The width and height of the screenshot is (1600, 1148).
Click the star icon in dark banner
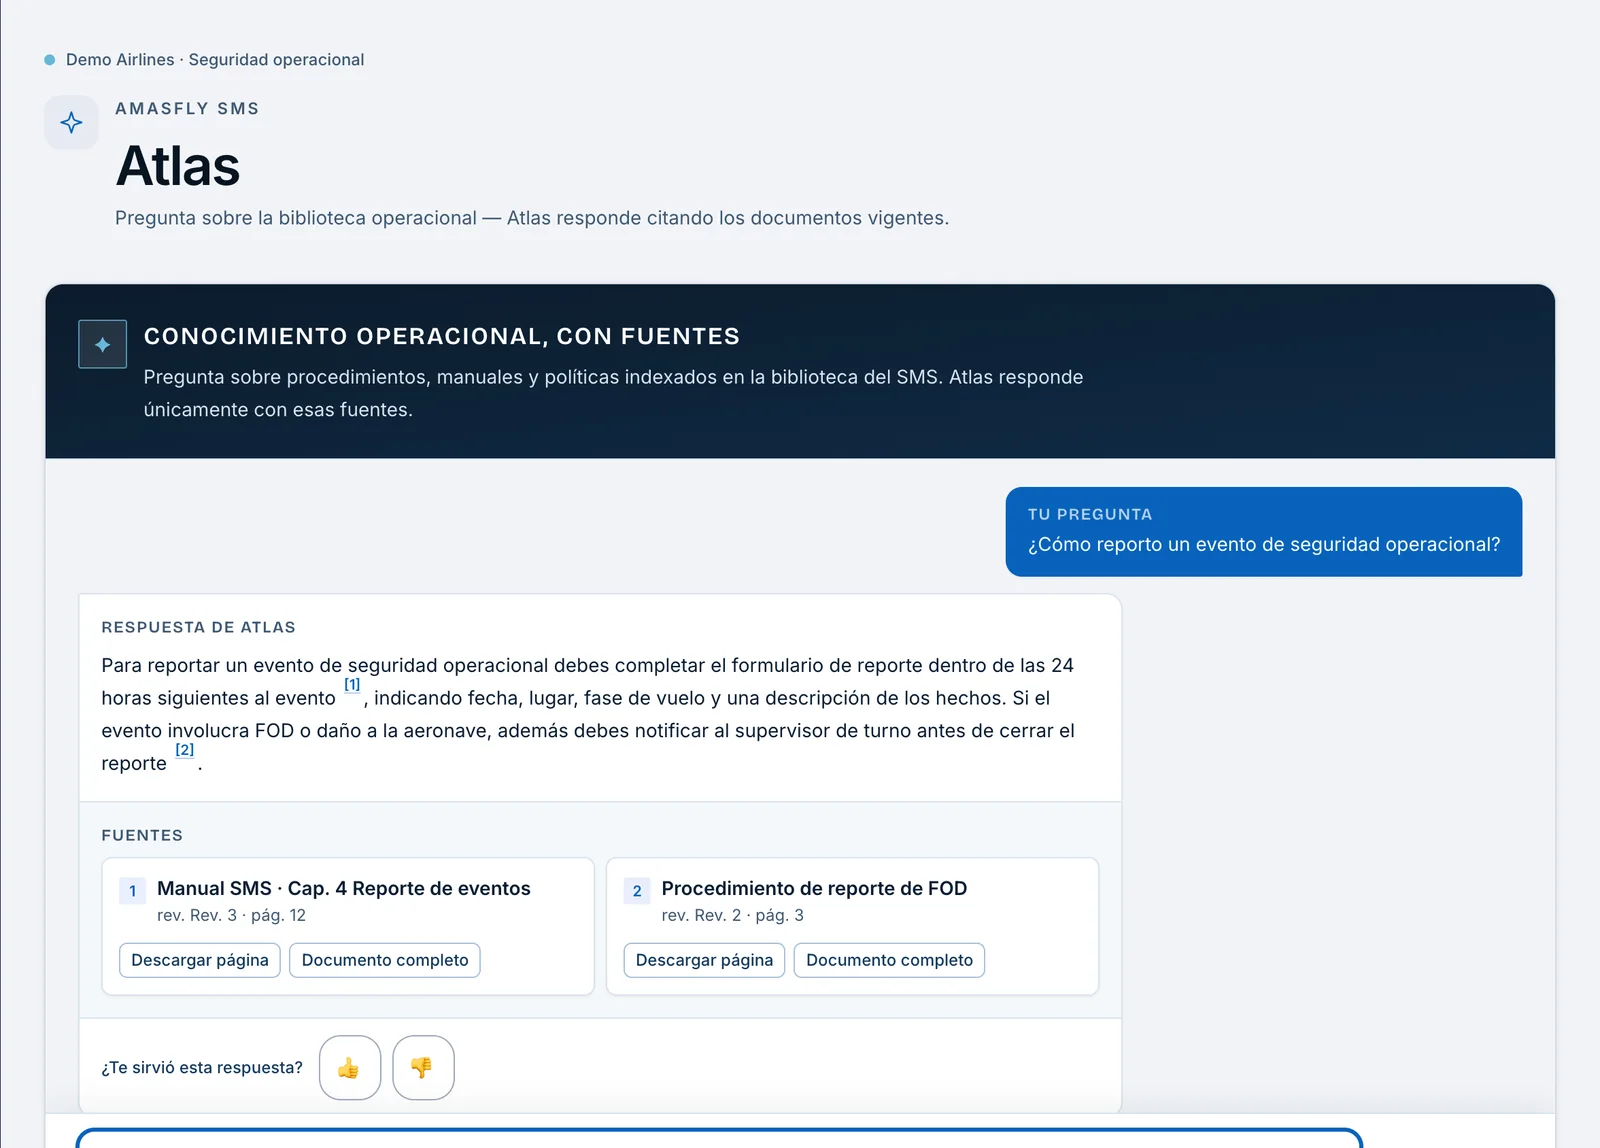pyautogui.click(x=102, y=344)
